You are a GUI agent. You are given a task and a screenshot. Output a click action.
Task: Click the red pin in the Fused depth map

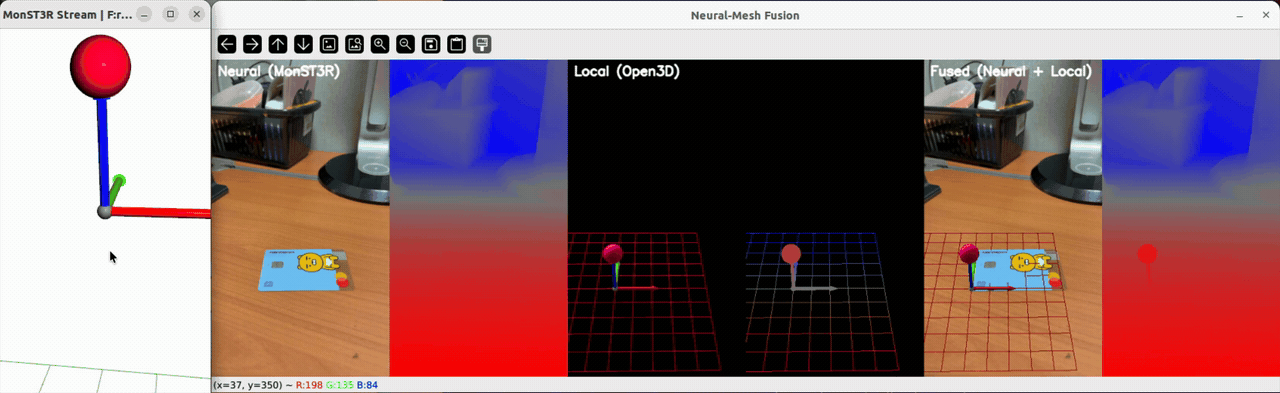coord(1147,255)
